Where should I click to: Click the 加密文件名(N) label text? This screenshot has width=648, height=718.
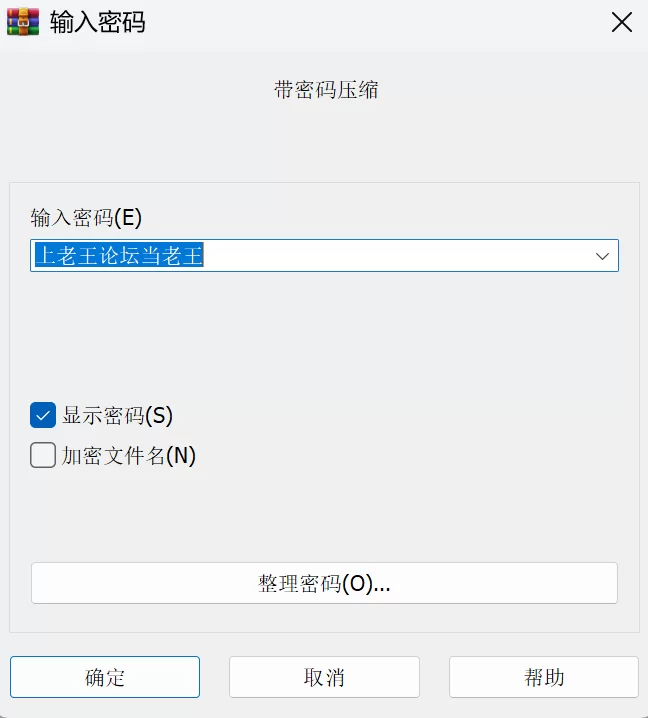pyautogui.click(x=128, y=456)
